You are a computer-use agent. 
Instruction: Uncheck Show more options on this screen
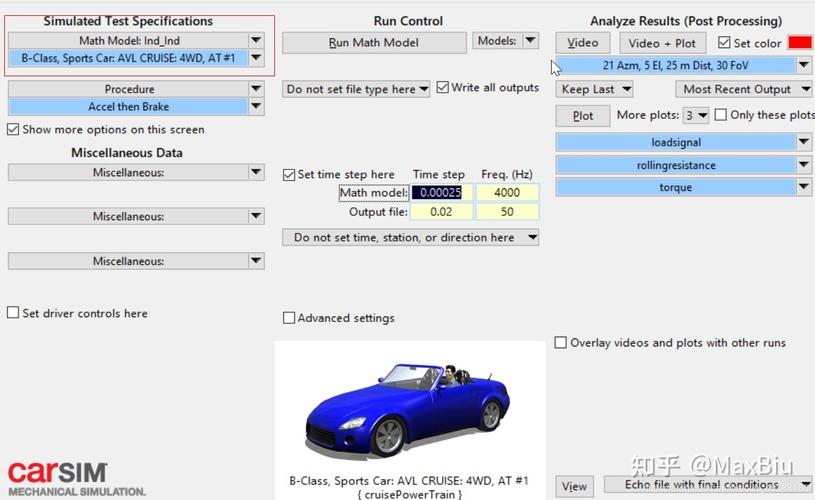pos(13,129)
